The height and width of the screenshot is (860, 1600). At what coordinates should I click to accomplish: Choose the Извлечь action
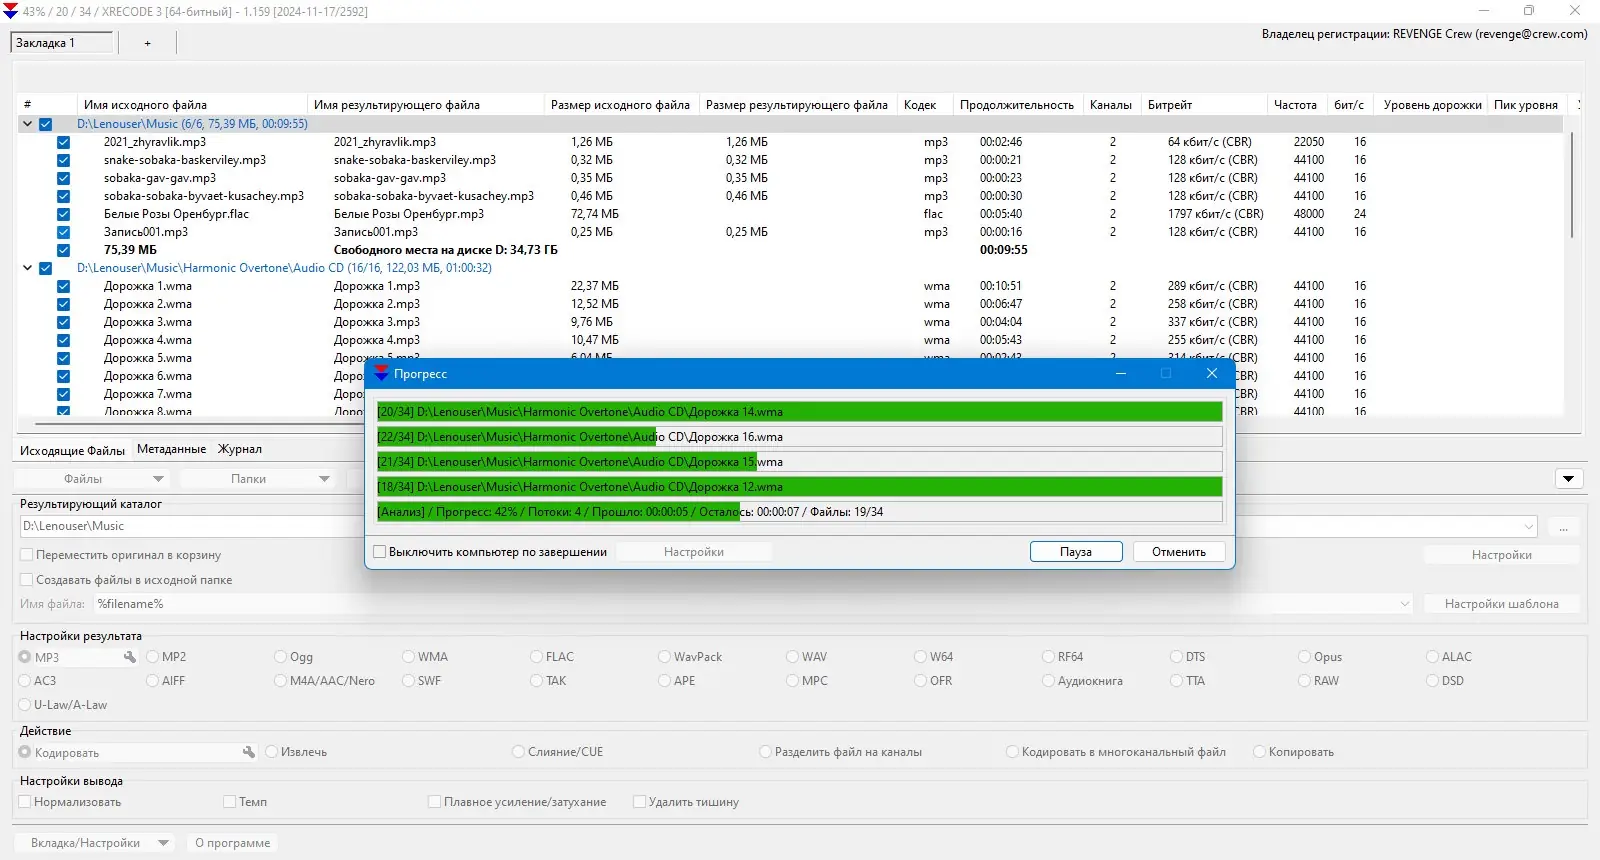(x=272, y=752)
